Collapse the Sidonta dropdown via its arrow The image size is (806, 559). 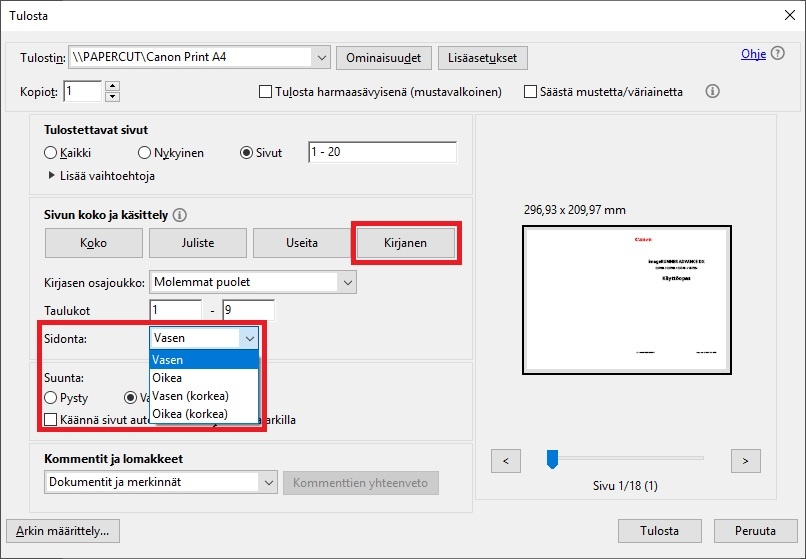click(249, 338)
